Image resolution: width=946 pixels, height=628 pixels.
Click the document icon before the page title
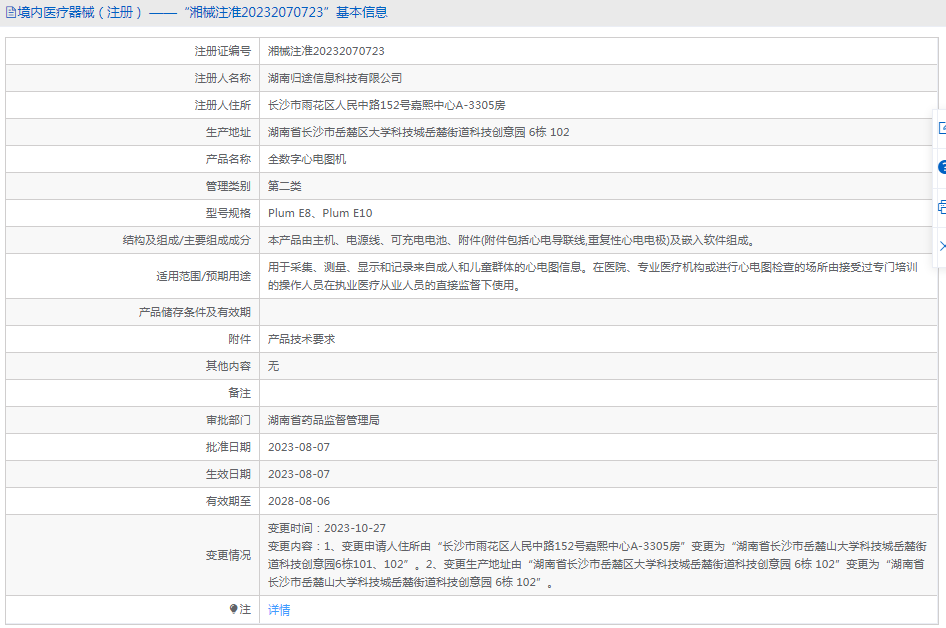click(x=11, y=12)
